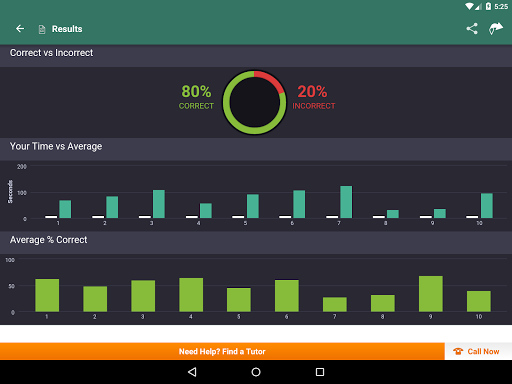Tap the back arrow in header
512x384 pixels.
point(20,29)
